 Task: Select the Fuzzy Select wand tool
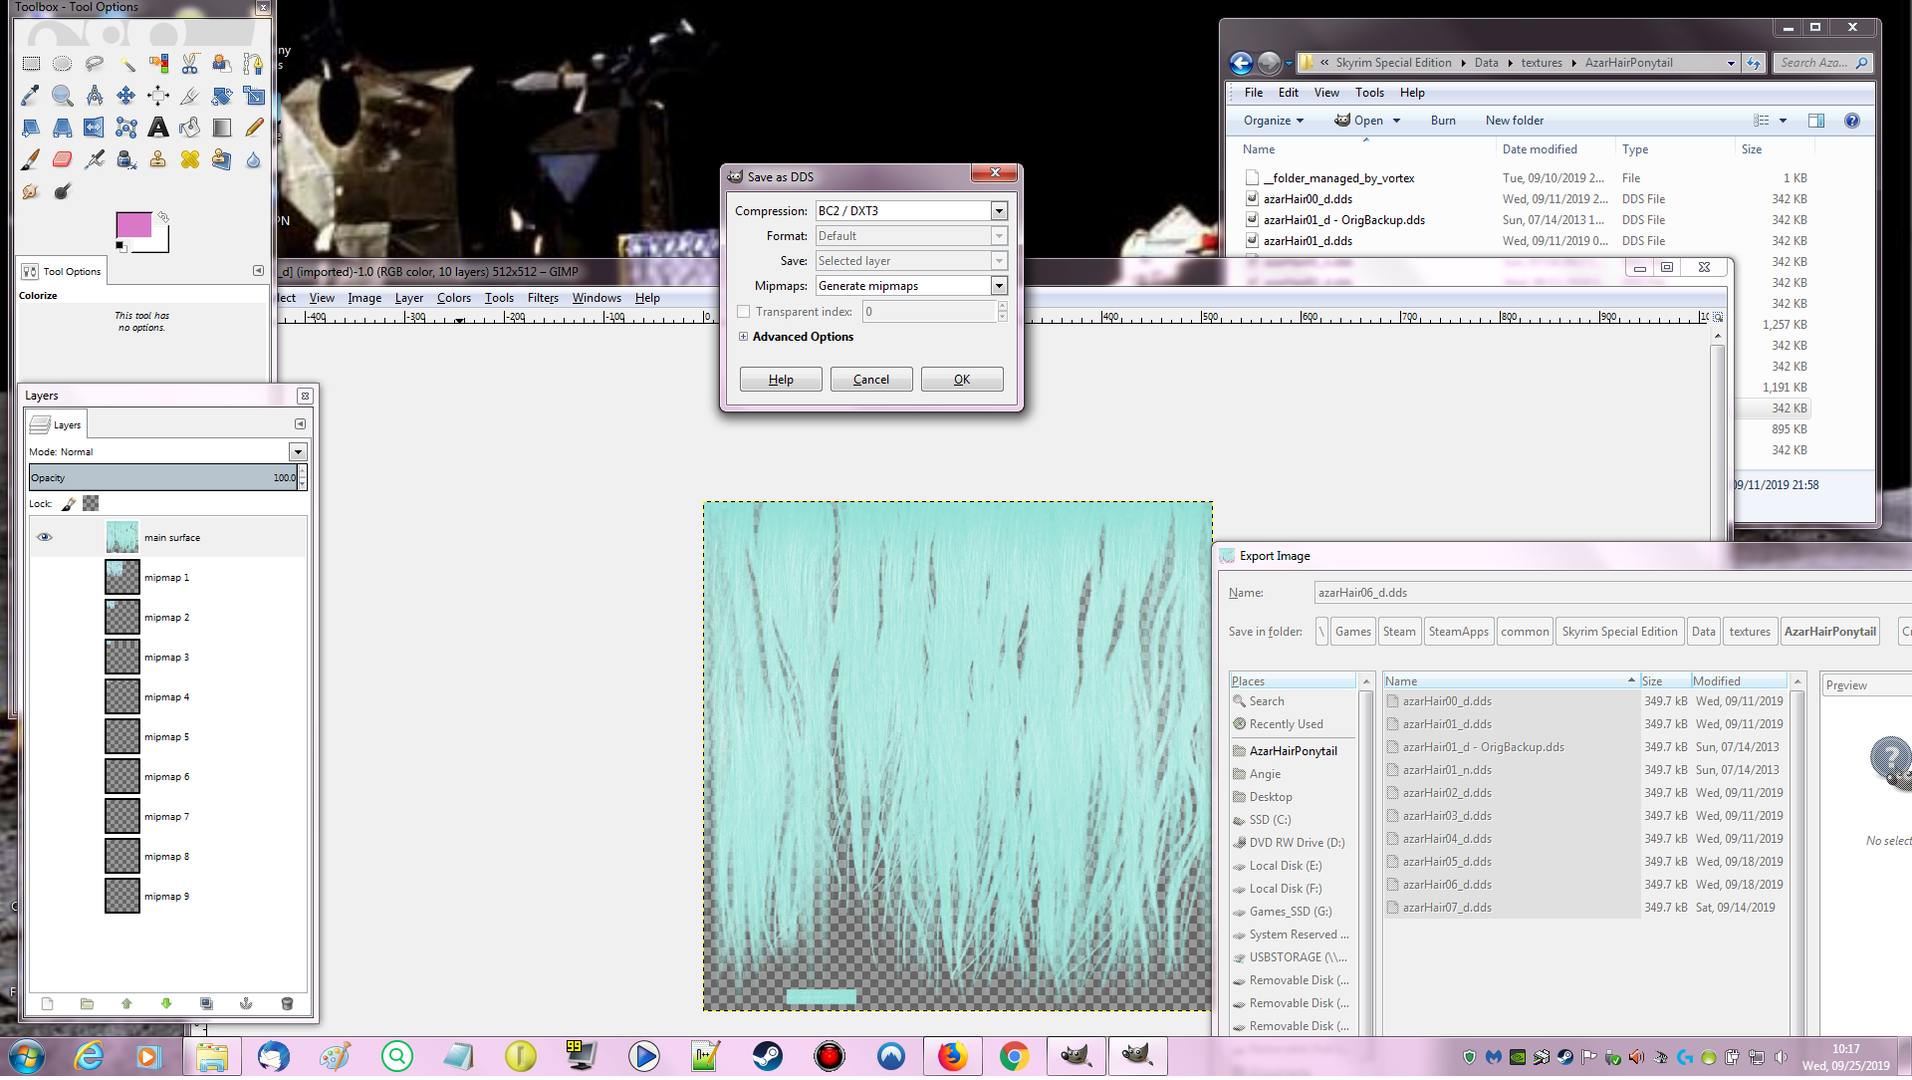(x=126, y=64)
